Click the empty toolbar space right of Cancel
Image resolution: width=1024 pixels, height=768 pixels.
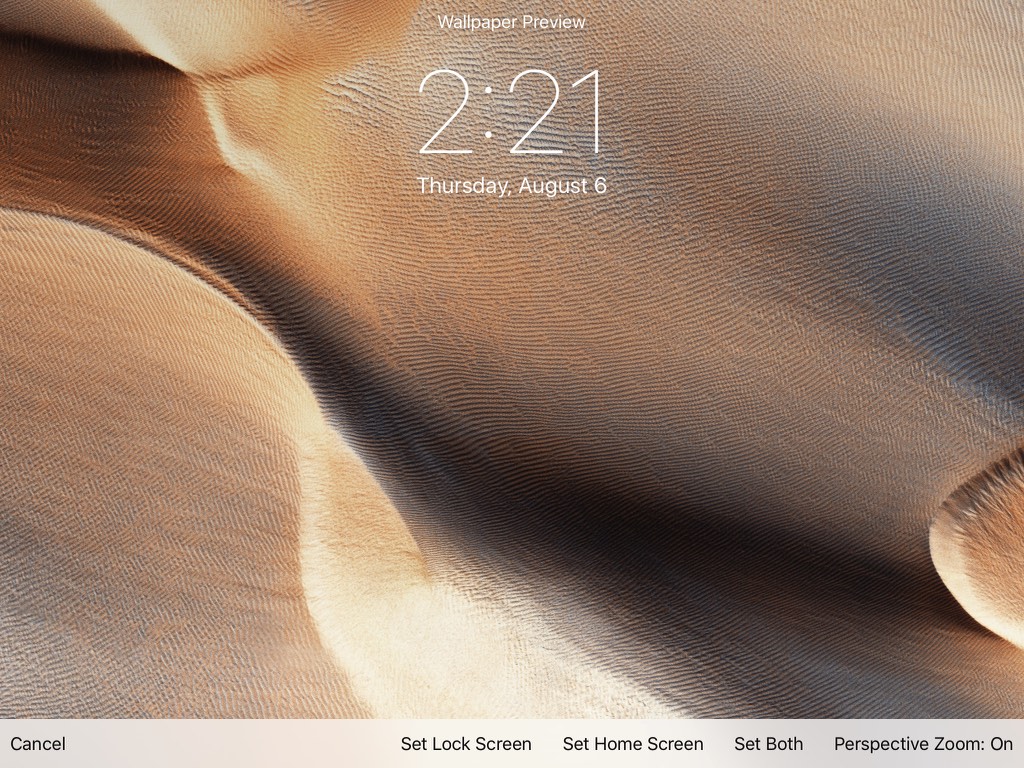[230, 744]
